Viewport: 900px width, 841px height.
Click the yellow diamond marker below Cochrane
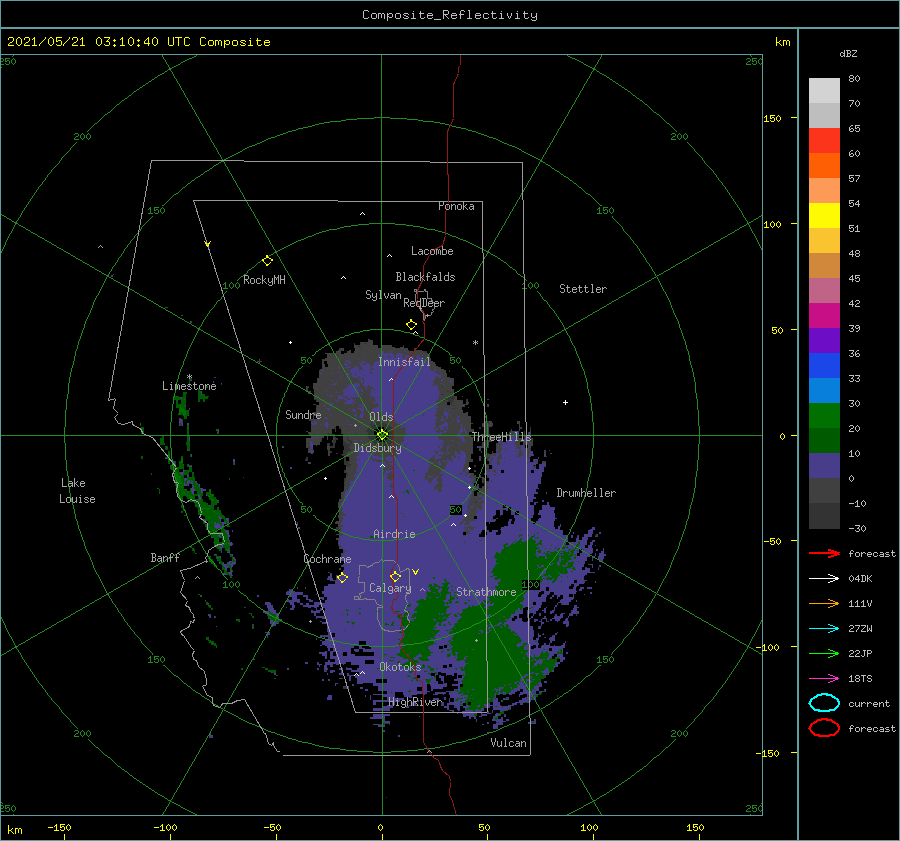(342, 578)
